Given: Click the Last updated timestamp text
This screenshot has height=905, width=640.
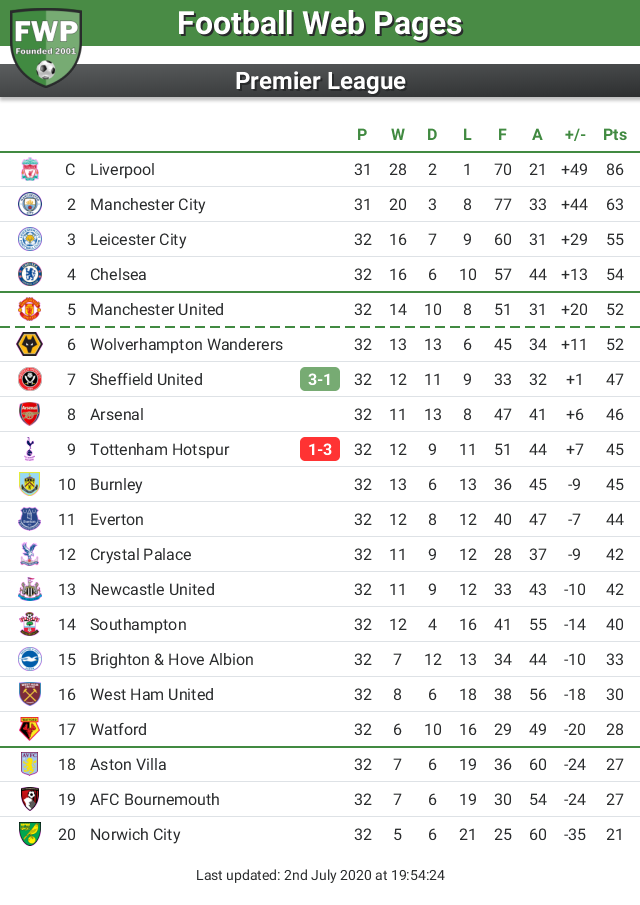Looking at the screenshot, I should point(320,875).
